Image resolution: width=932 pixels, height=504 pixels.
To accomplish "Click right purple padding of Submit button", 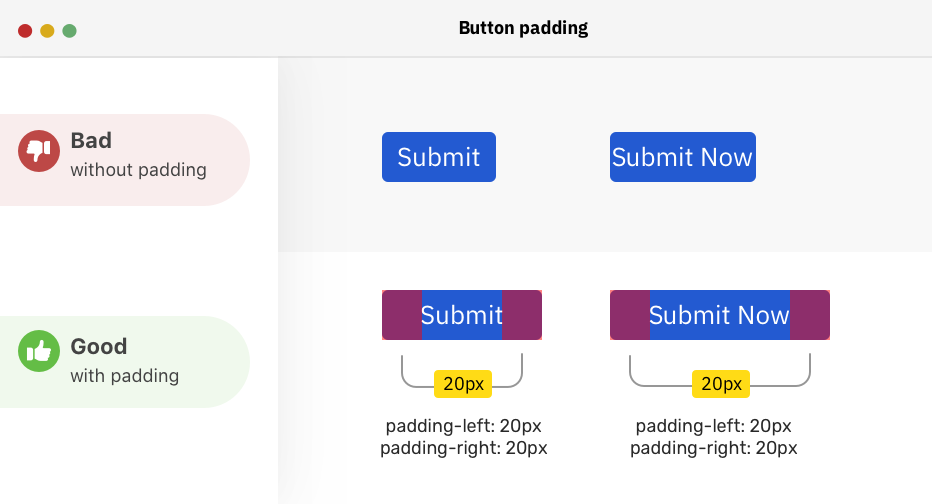I will click(x=522, y=315).
